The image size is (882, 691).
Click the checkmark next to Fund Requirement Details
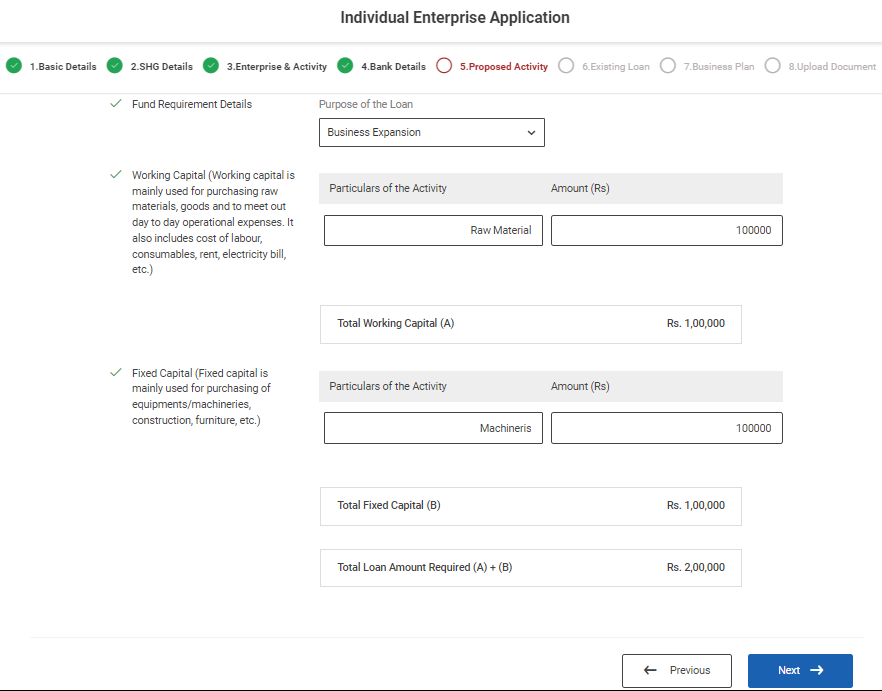[117, 104]
